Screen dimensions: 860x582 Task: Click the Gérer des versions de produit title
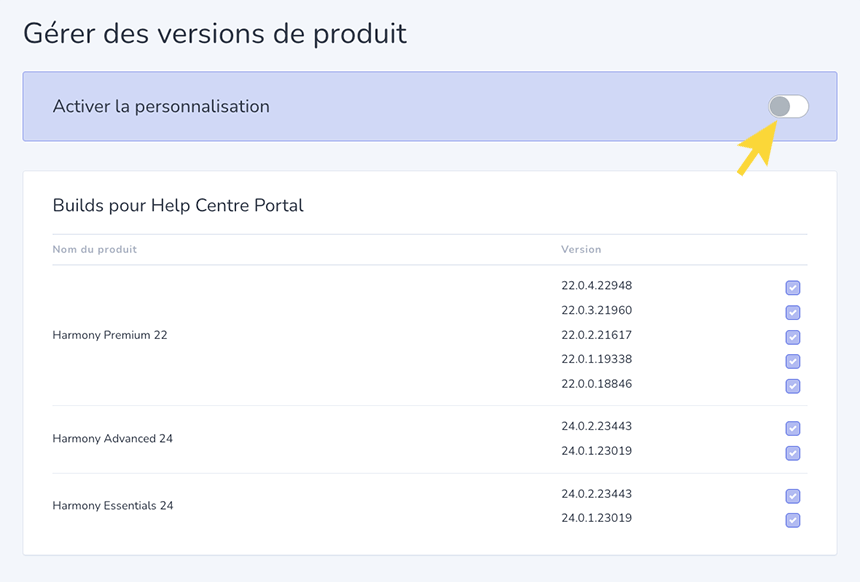(214, 33)
